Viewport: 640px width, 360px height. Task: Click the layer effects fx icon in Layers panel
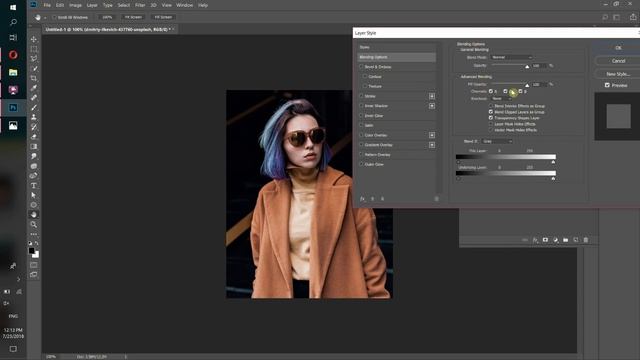click(x=535, y=240)
